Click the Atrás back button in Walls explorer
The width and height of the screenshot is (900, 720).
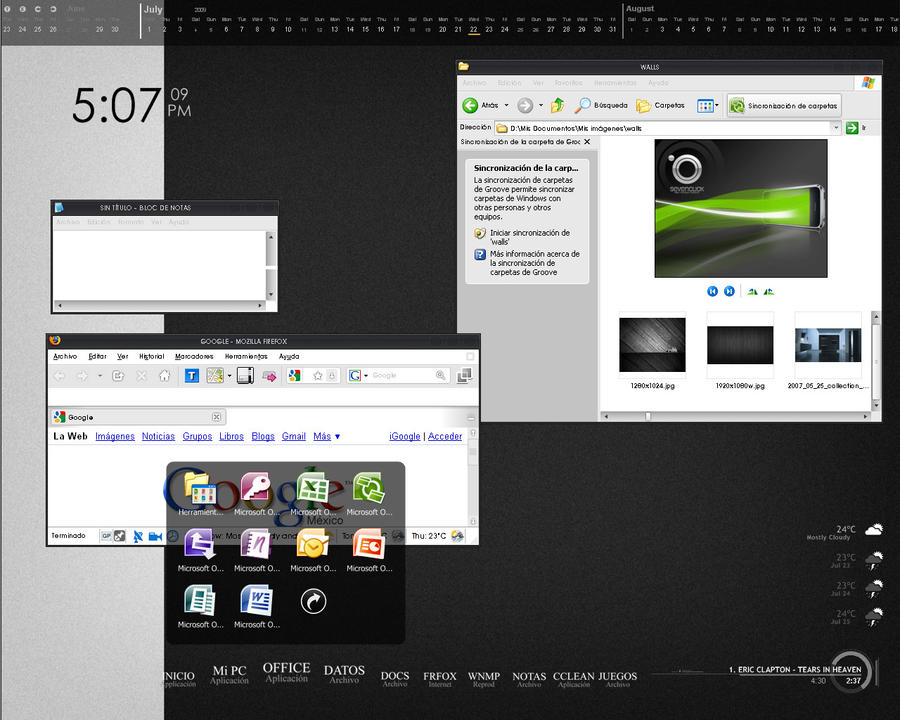481,105
